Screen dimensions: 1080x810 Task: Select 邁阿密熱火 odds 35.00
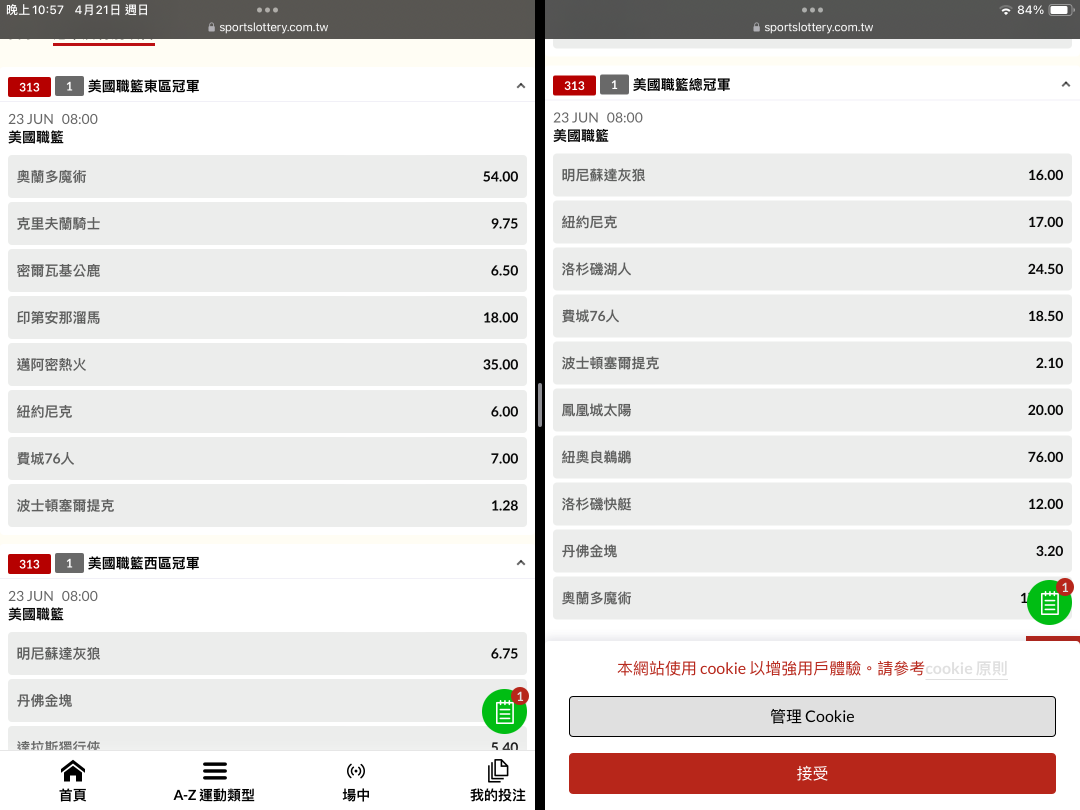(x=267, y=364)
